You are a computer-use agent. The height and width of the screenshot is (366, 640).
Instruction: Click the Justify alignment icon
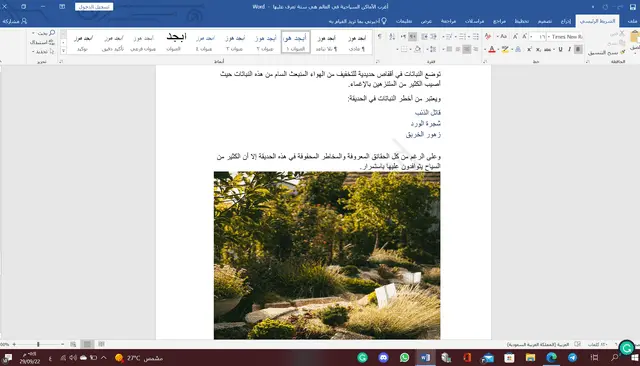point(449,49)
